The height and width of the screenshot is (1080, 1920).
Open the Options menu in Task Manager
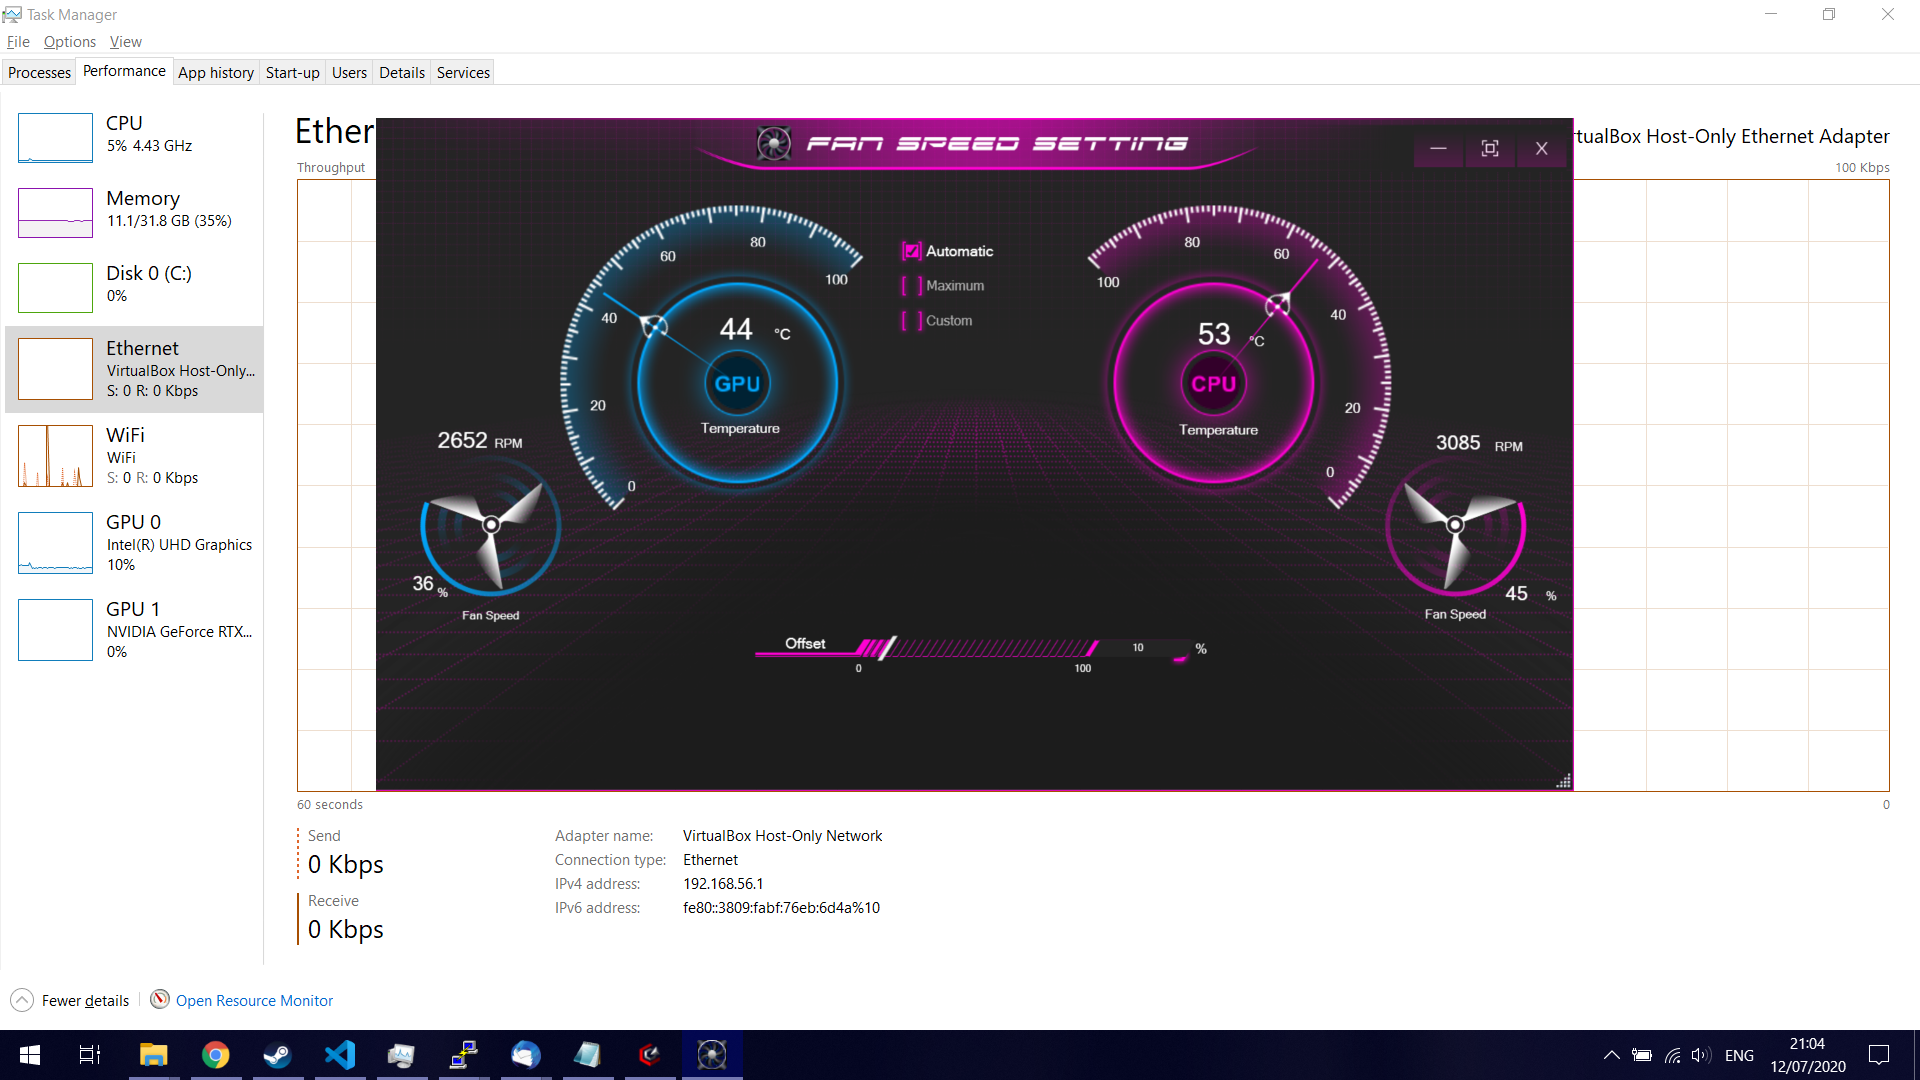[x=70, y=42]
